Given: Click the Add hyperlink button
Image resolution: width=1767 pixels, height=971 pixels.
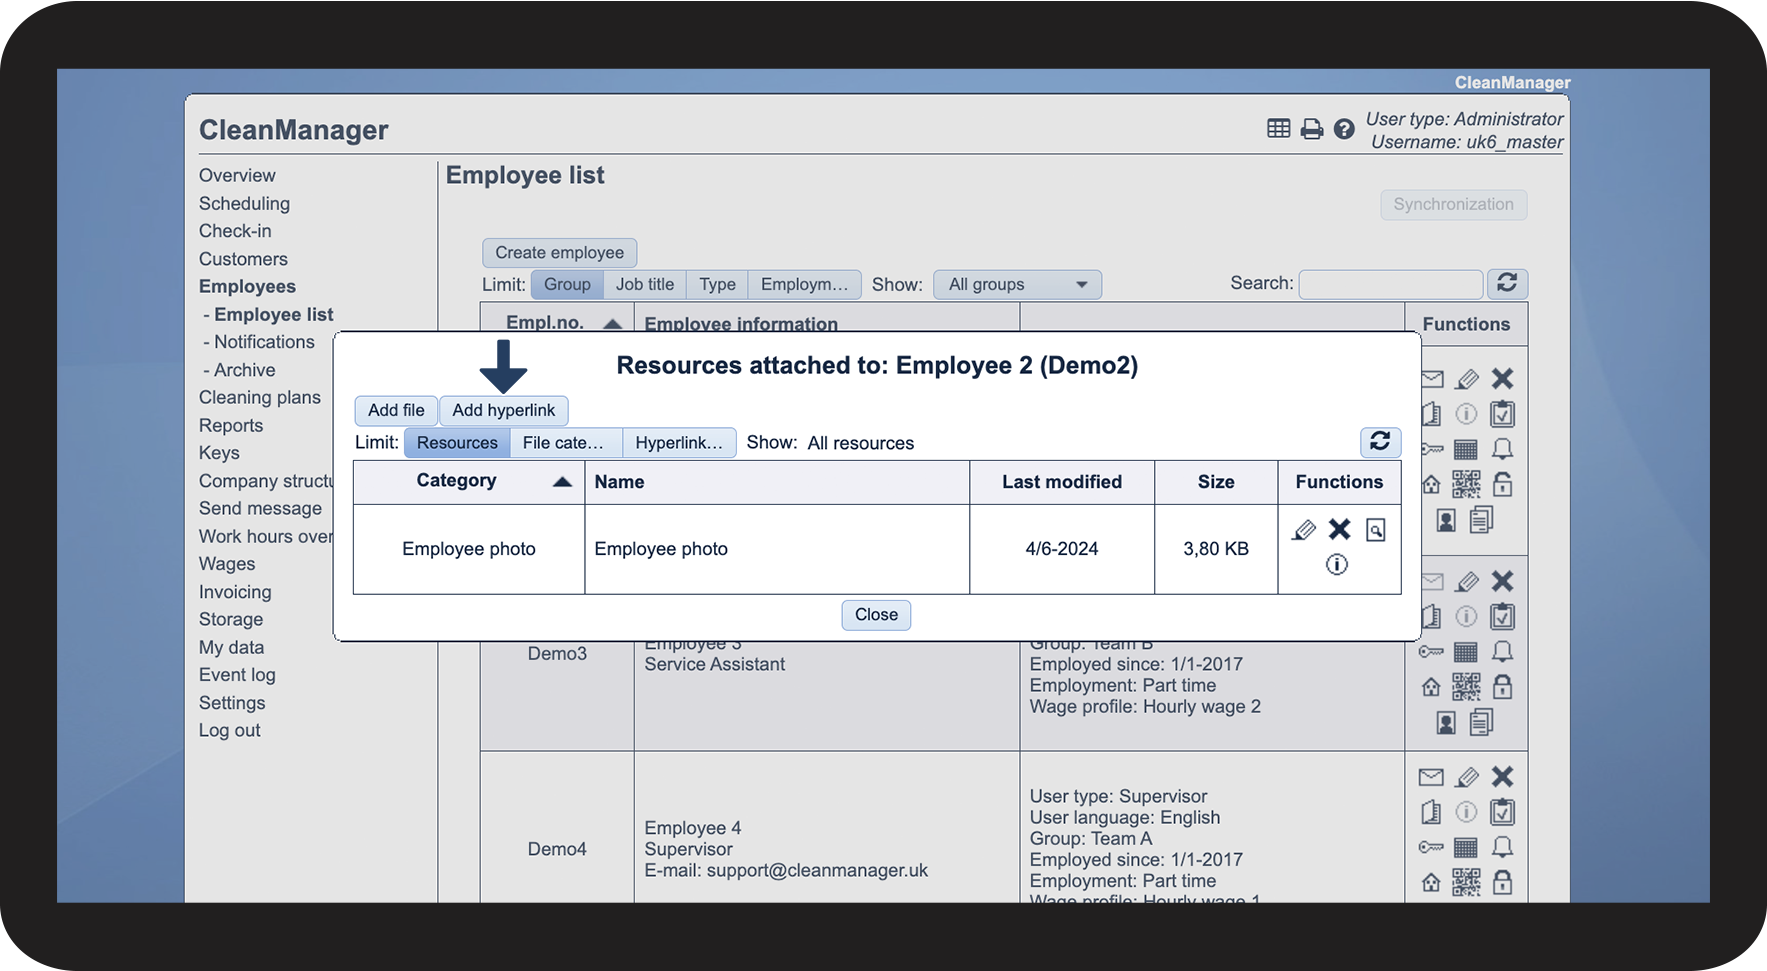Looking at the screenshot, I should click(503, 410).
